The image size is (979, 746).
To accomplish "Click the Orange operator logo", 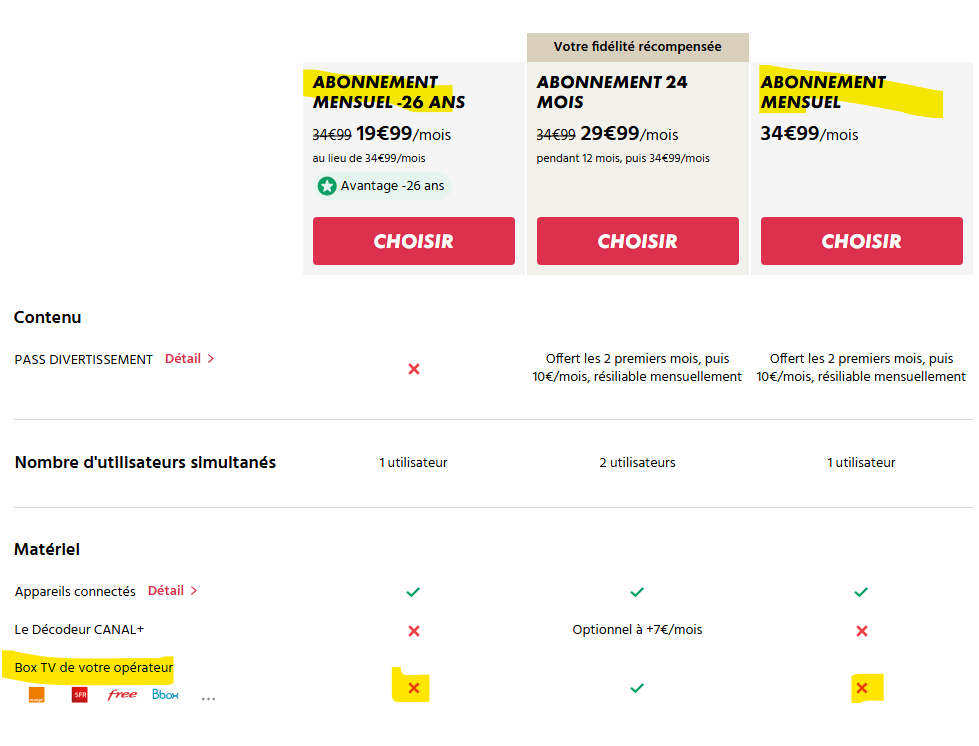I will coord(36,695).
